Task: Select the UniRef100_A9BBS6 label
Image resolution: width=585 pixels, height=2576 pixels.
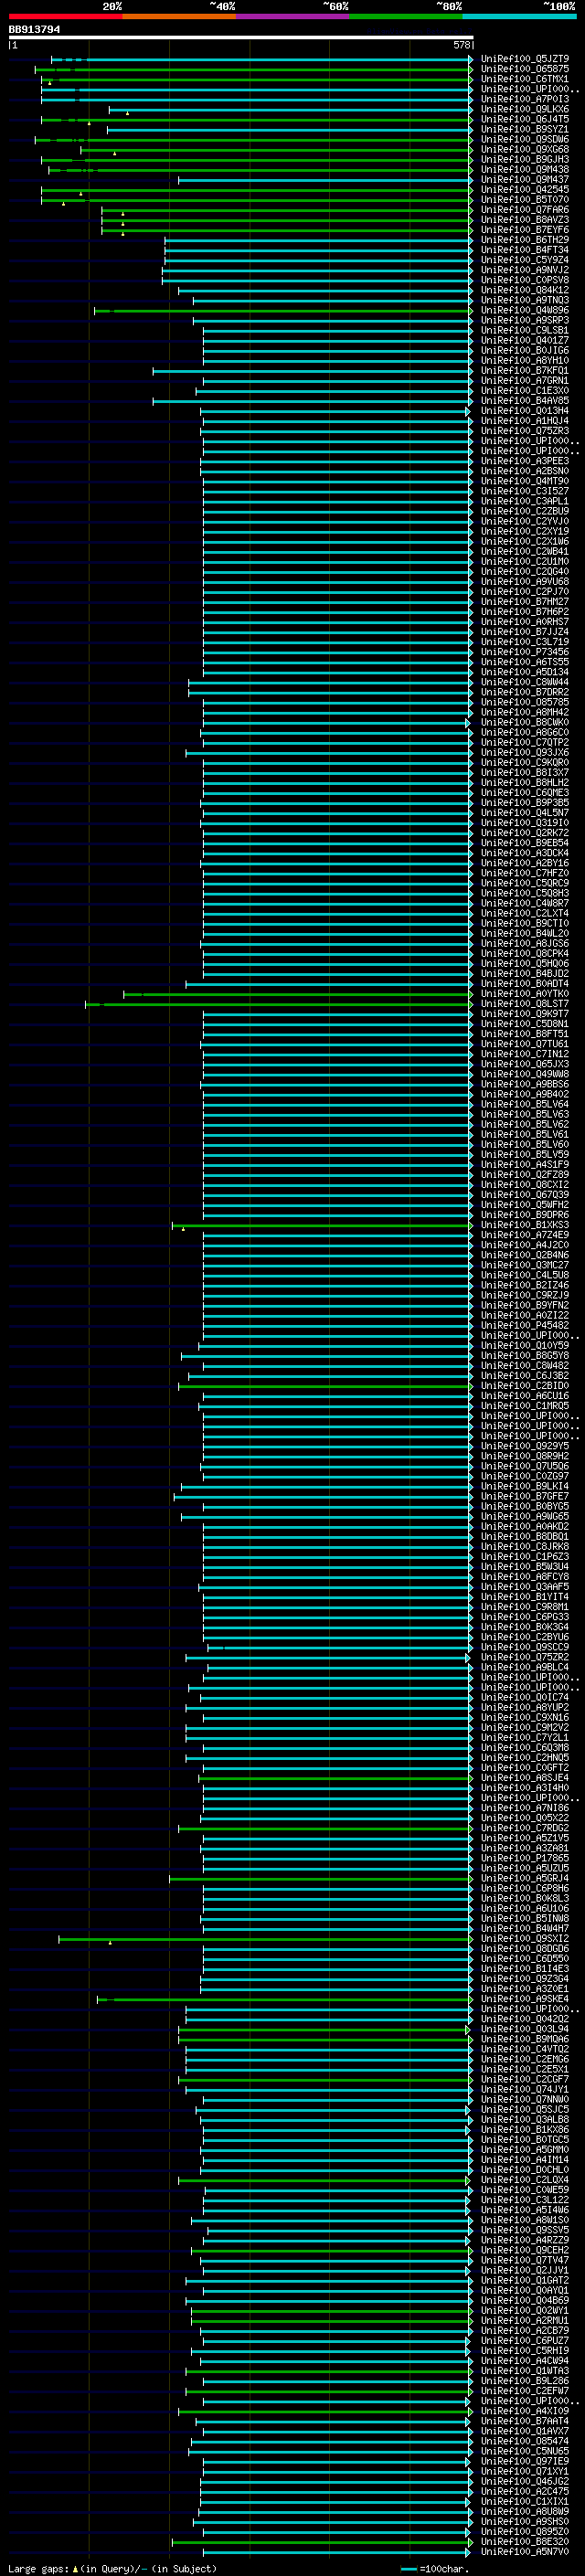Action: click(x=524, y=1084)
